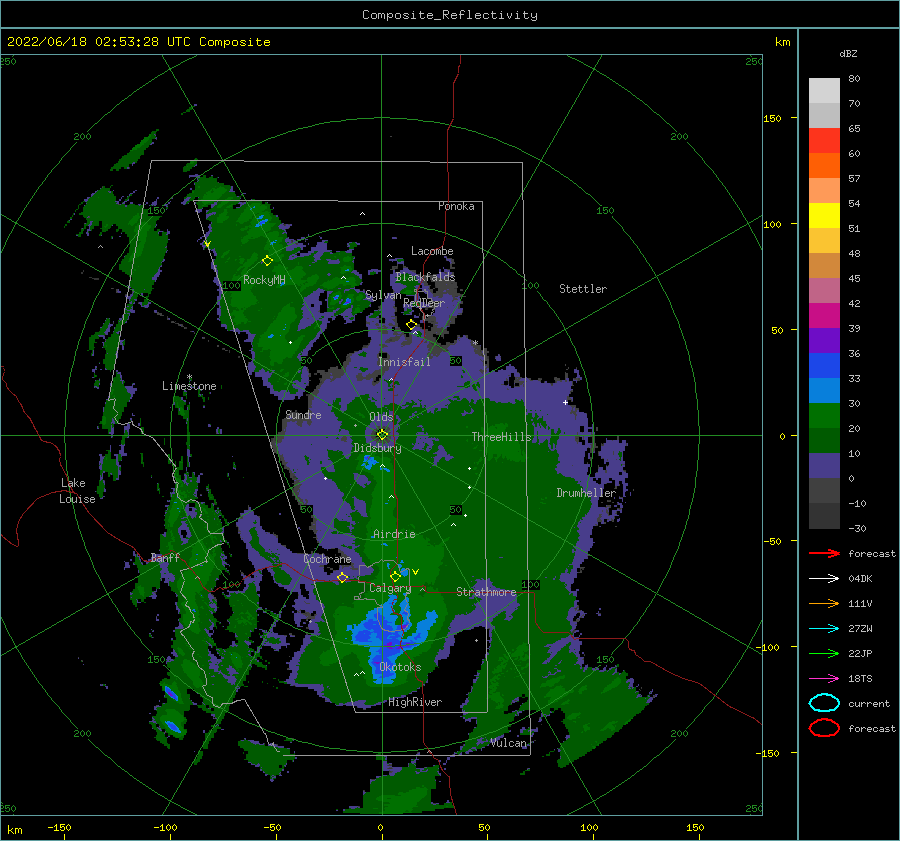Click the Didsbury label
The image size is (900, 841).
pos(378,448)
